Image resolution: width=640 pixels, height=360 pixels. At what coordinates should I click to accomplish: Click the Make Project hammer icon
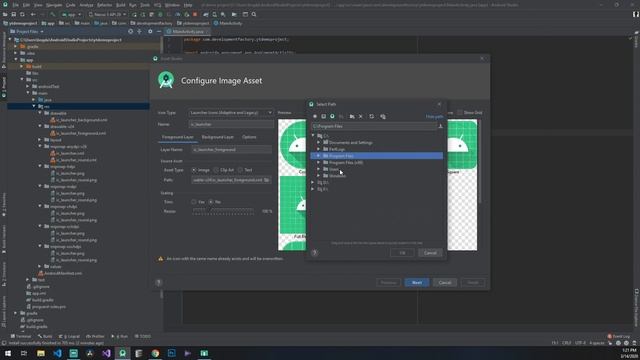tap(53, 14)
